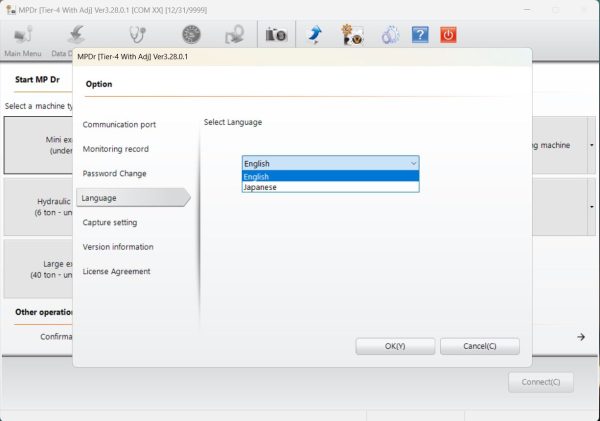
Task: Click the dialog title MPDr Ver3.28.0.1
Action: (x=132, y=57)
